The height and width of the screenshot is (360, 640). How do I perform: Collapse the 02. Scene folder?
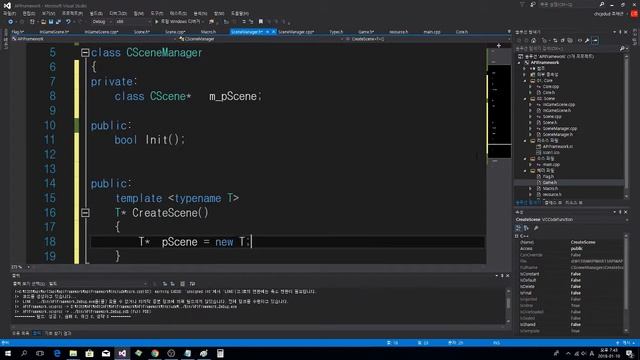525,99
